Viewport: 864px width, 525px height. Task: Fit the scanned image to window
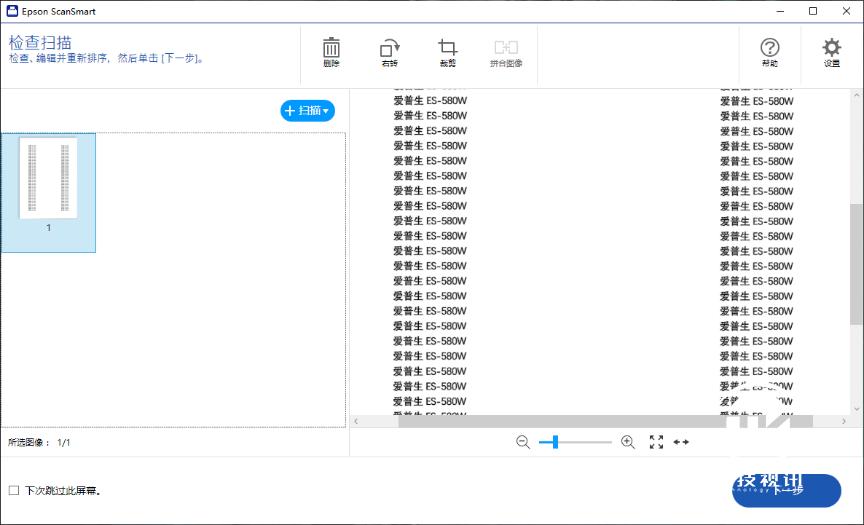click(656, 442)
